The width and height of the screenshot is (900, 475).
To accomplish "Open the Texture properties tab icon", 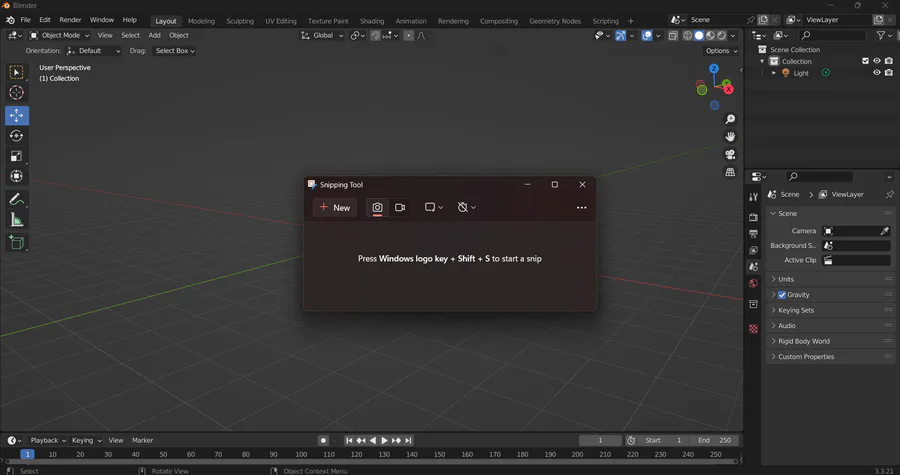I will pyautogui.click(x=754, y=329).
